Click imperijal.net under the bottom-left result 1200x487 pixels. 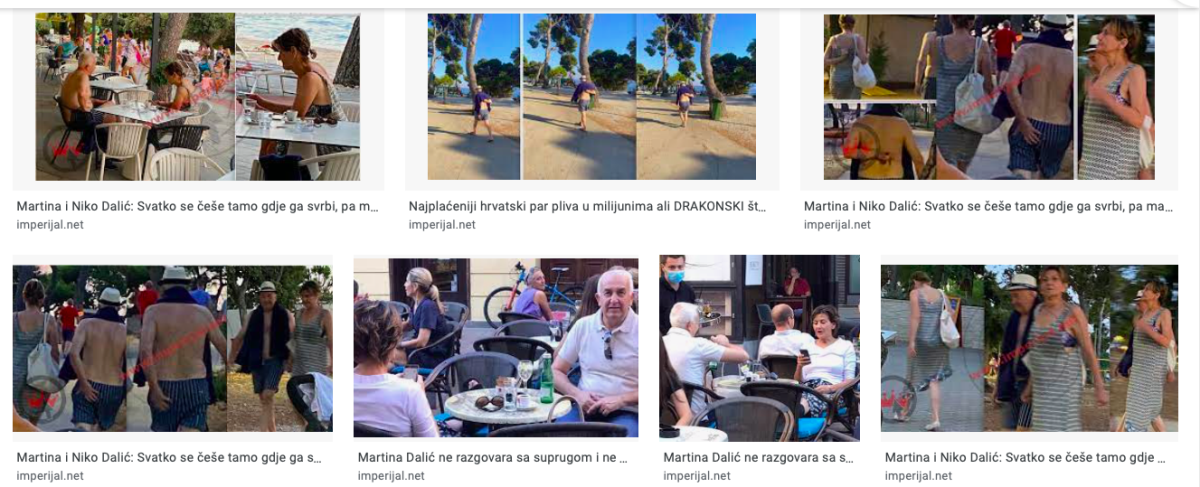point(50,476)
